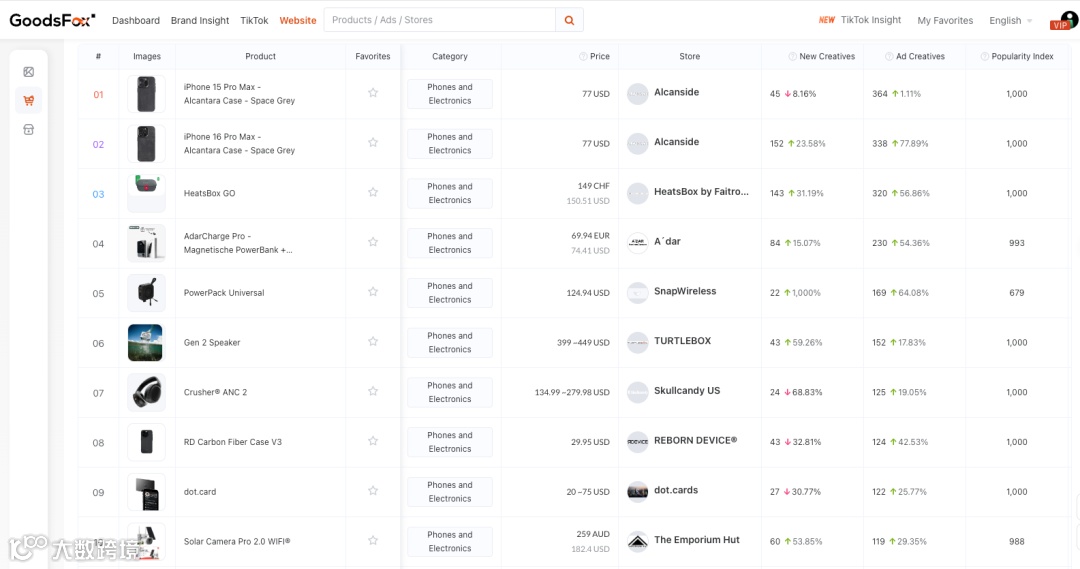Click the Products / Ads / Stores search field
The width and height of the screenshot is (1080, 569).
click(439, 20)
